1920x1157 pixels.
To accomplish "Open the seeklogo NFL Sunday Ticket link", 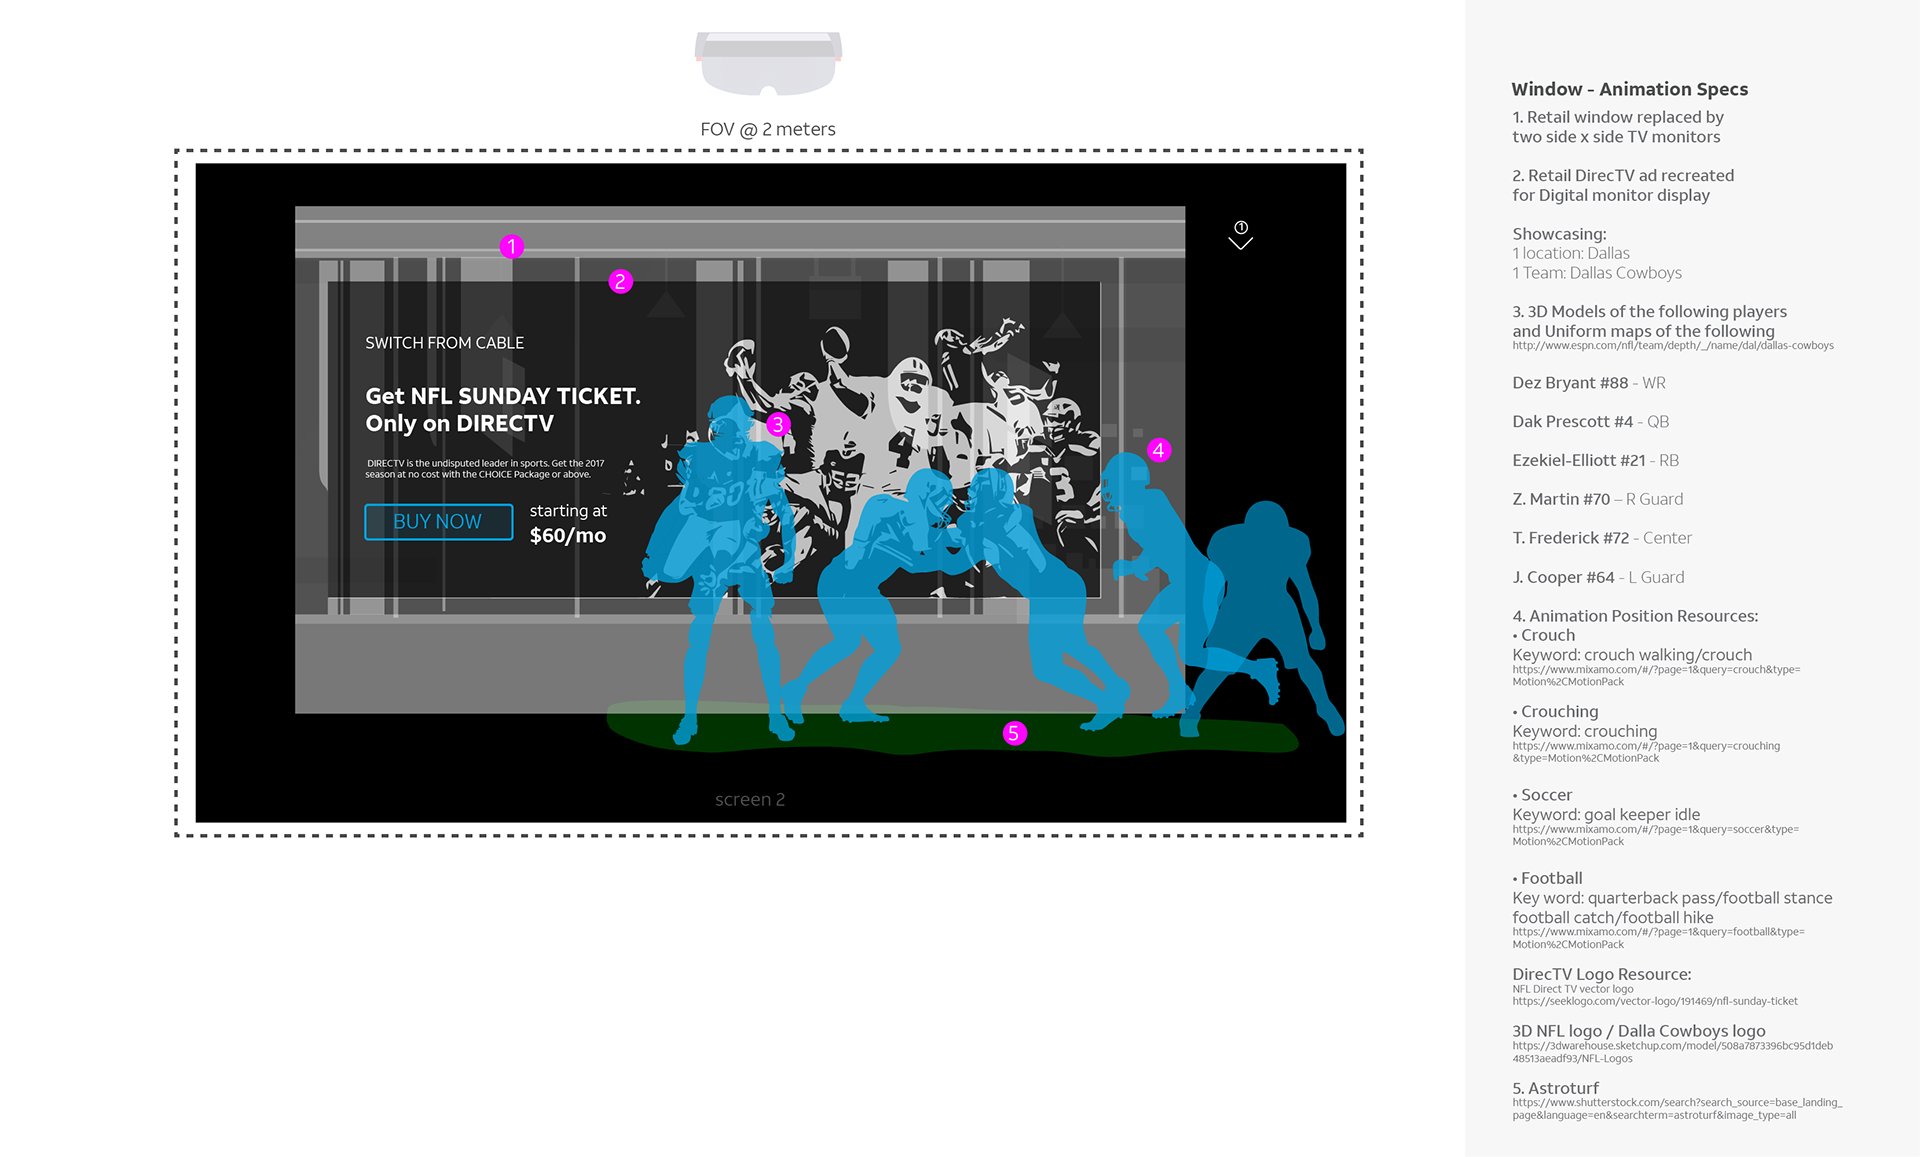I will pyautogui.click(x=1654, y=1001).
